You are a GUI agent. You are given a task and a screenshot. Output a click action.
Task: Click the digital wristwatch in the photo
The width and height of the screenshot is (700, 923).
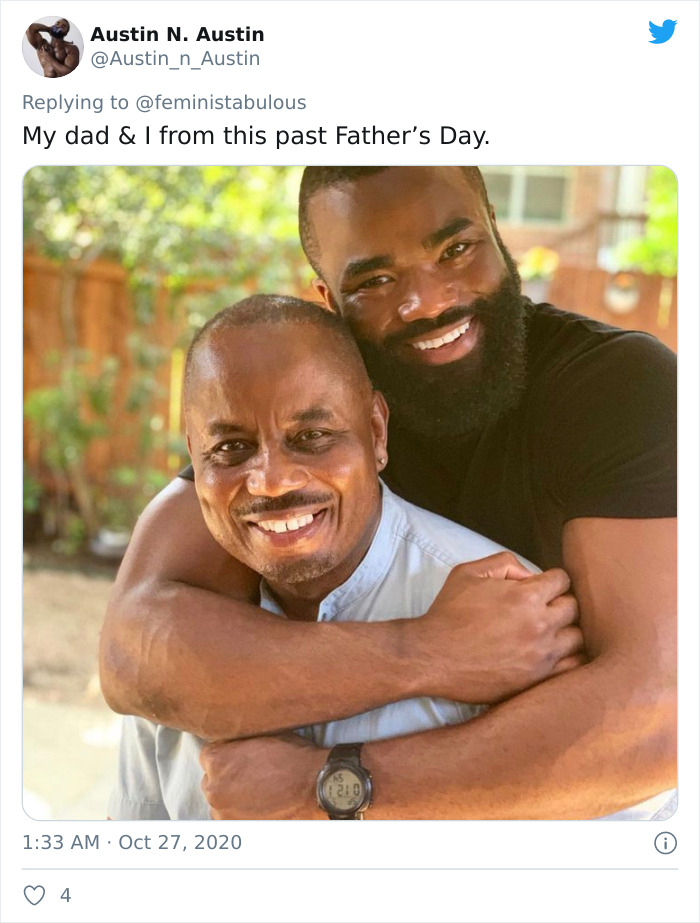[x=344, y=781]
